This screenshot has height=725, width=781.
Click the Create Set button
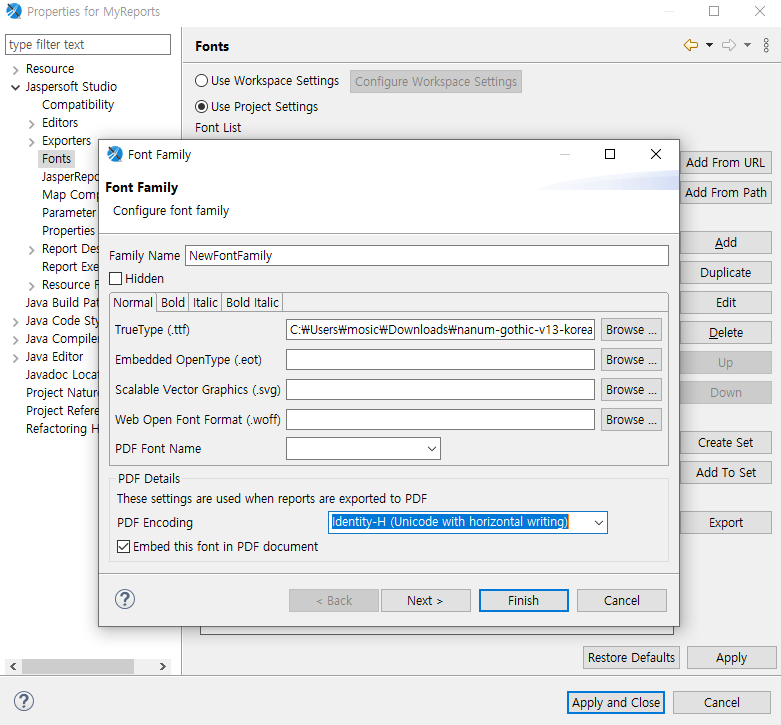pyautogui.click(x=726, y=442)
